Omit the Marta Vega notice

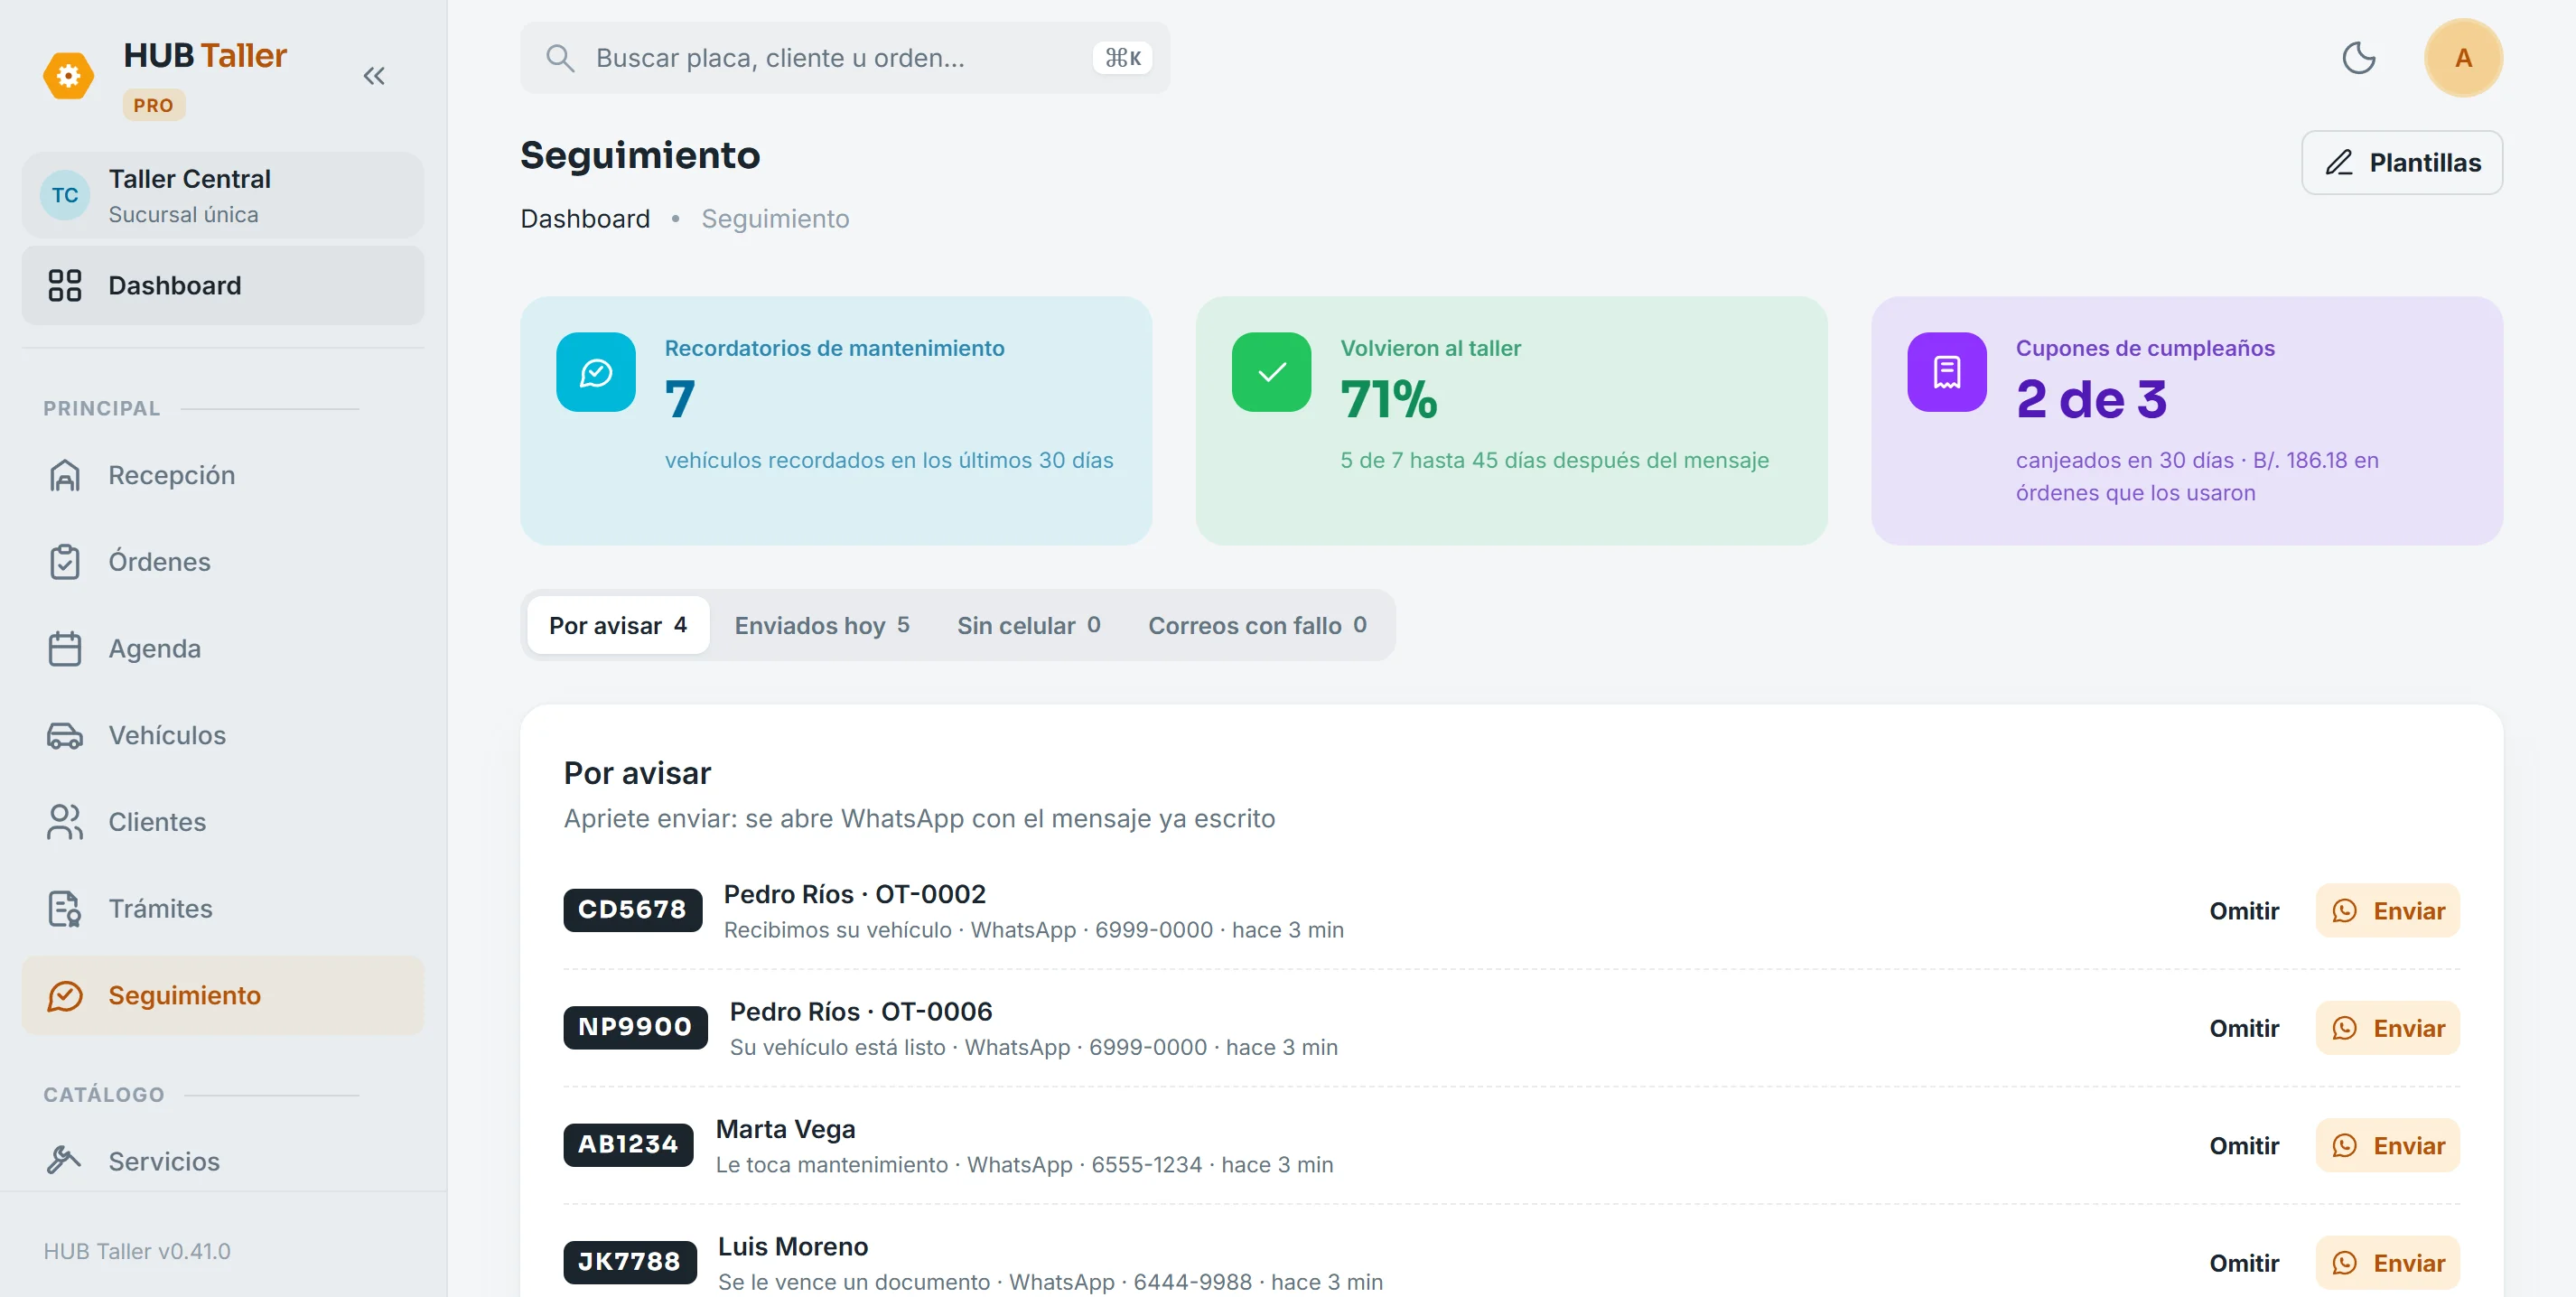(2244, 1145)
